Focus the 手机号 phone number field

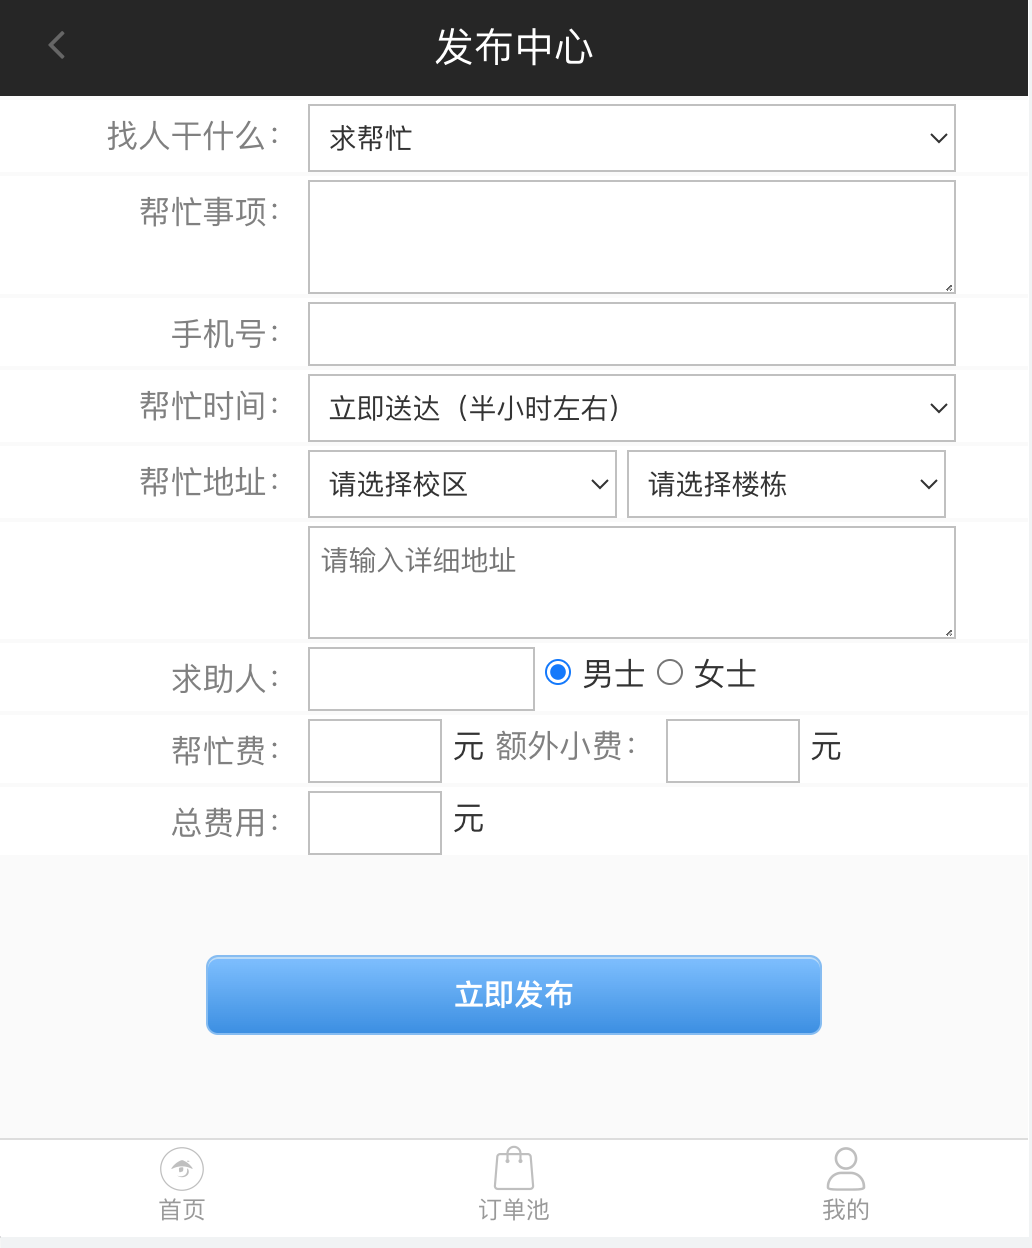632,334
